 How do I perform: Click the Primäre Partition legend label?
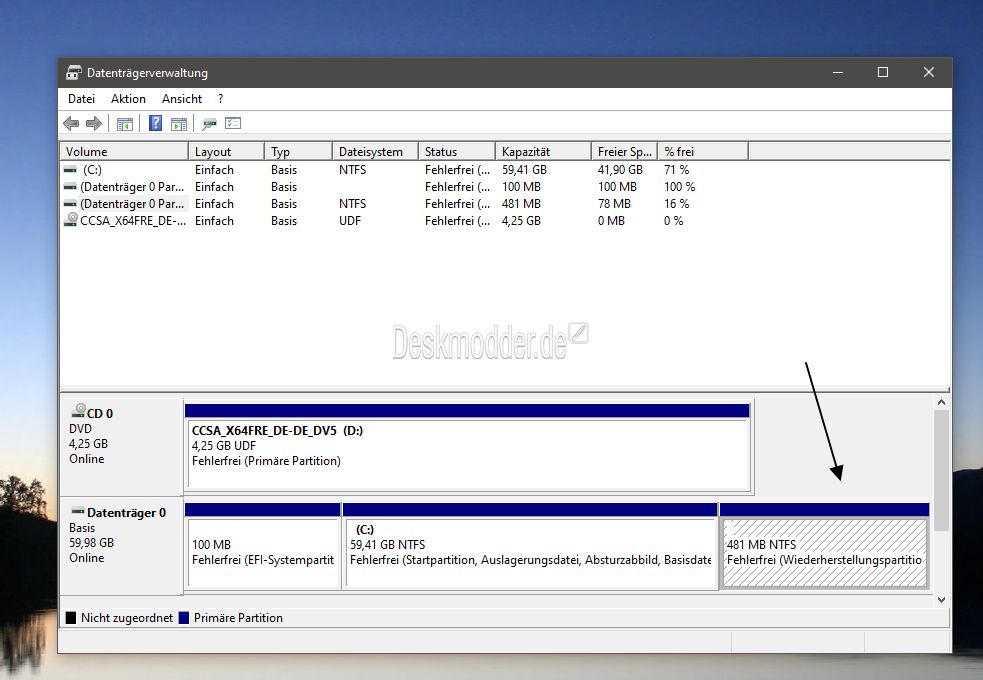[x=238, y=618]
